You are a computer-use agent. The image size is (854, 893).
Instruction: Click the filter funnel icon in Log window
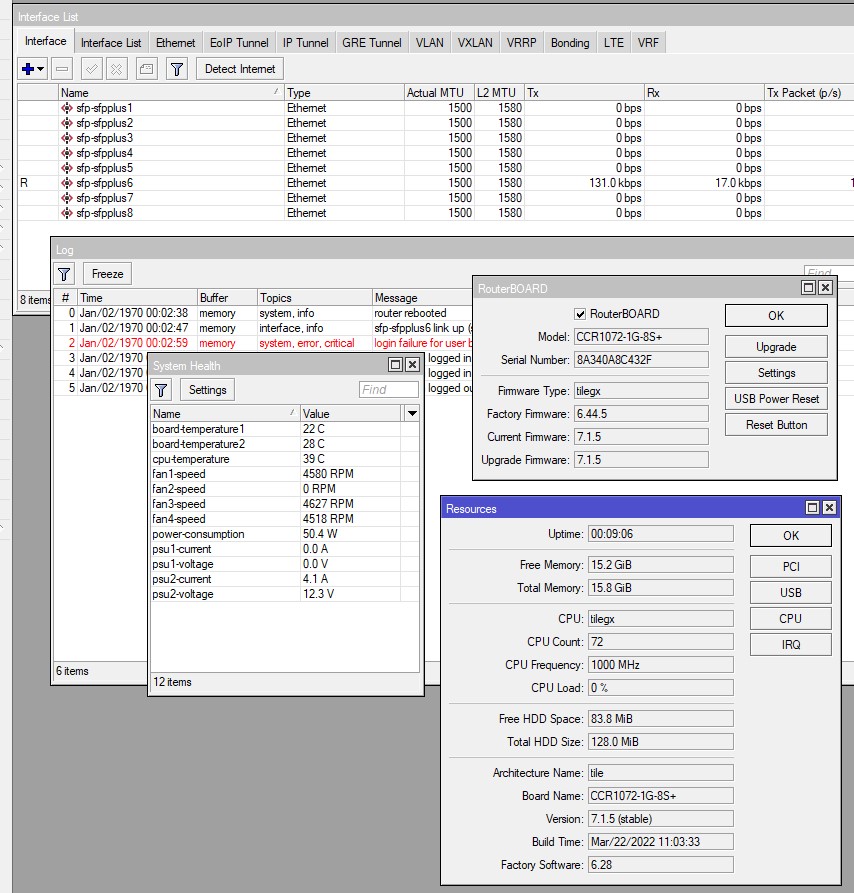pyautogui.click(x=64, y=274)
